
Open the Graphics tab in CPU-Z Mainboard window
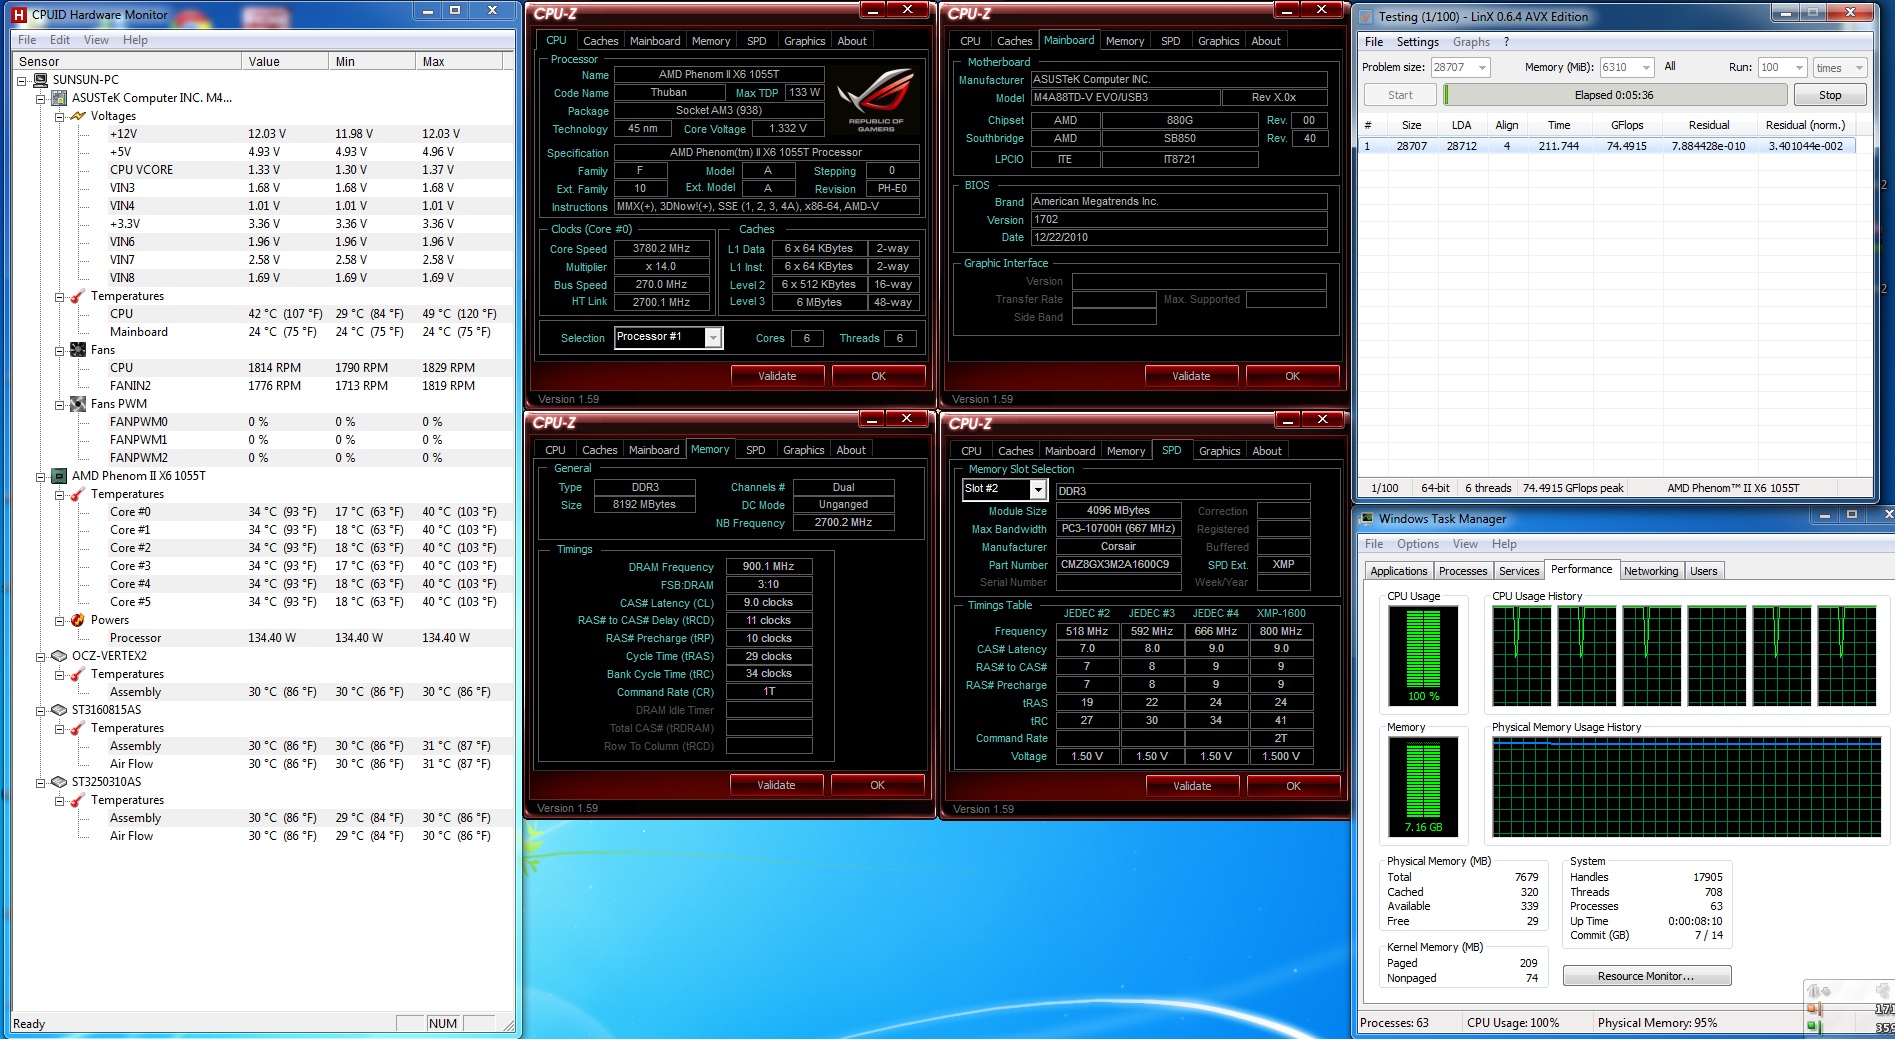(1218, 41)
